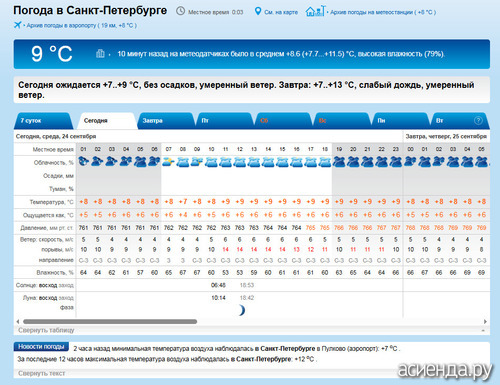The height and width of the screenshot is (385, 500).
Task: Open the Сб forecast tab
Action: [x=283, y=121]
